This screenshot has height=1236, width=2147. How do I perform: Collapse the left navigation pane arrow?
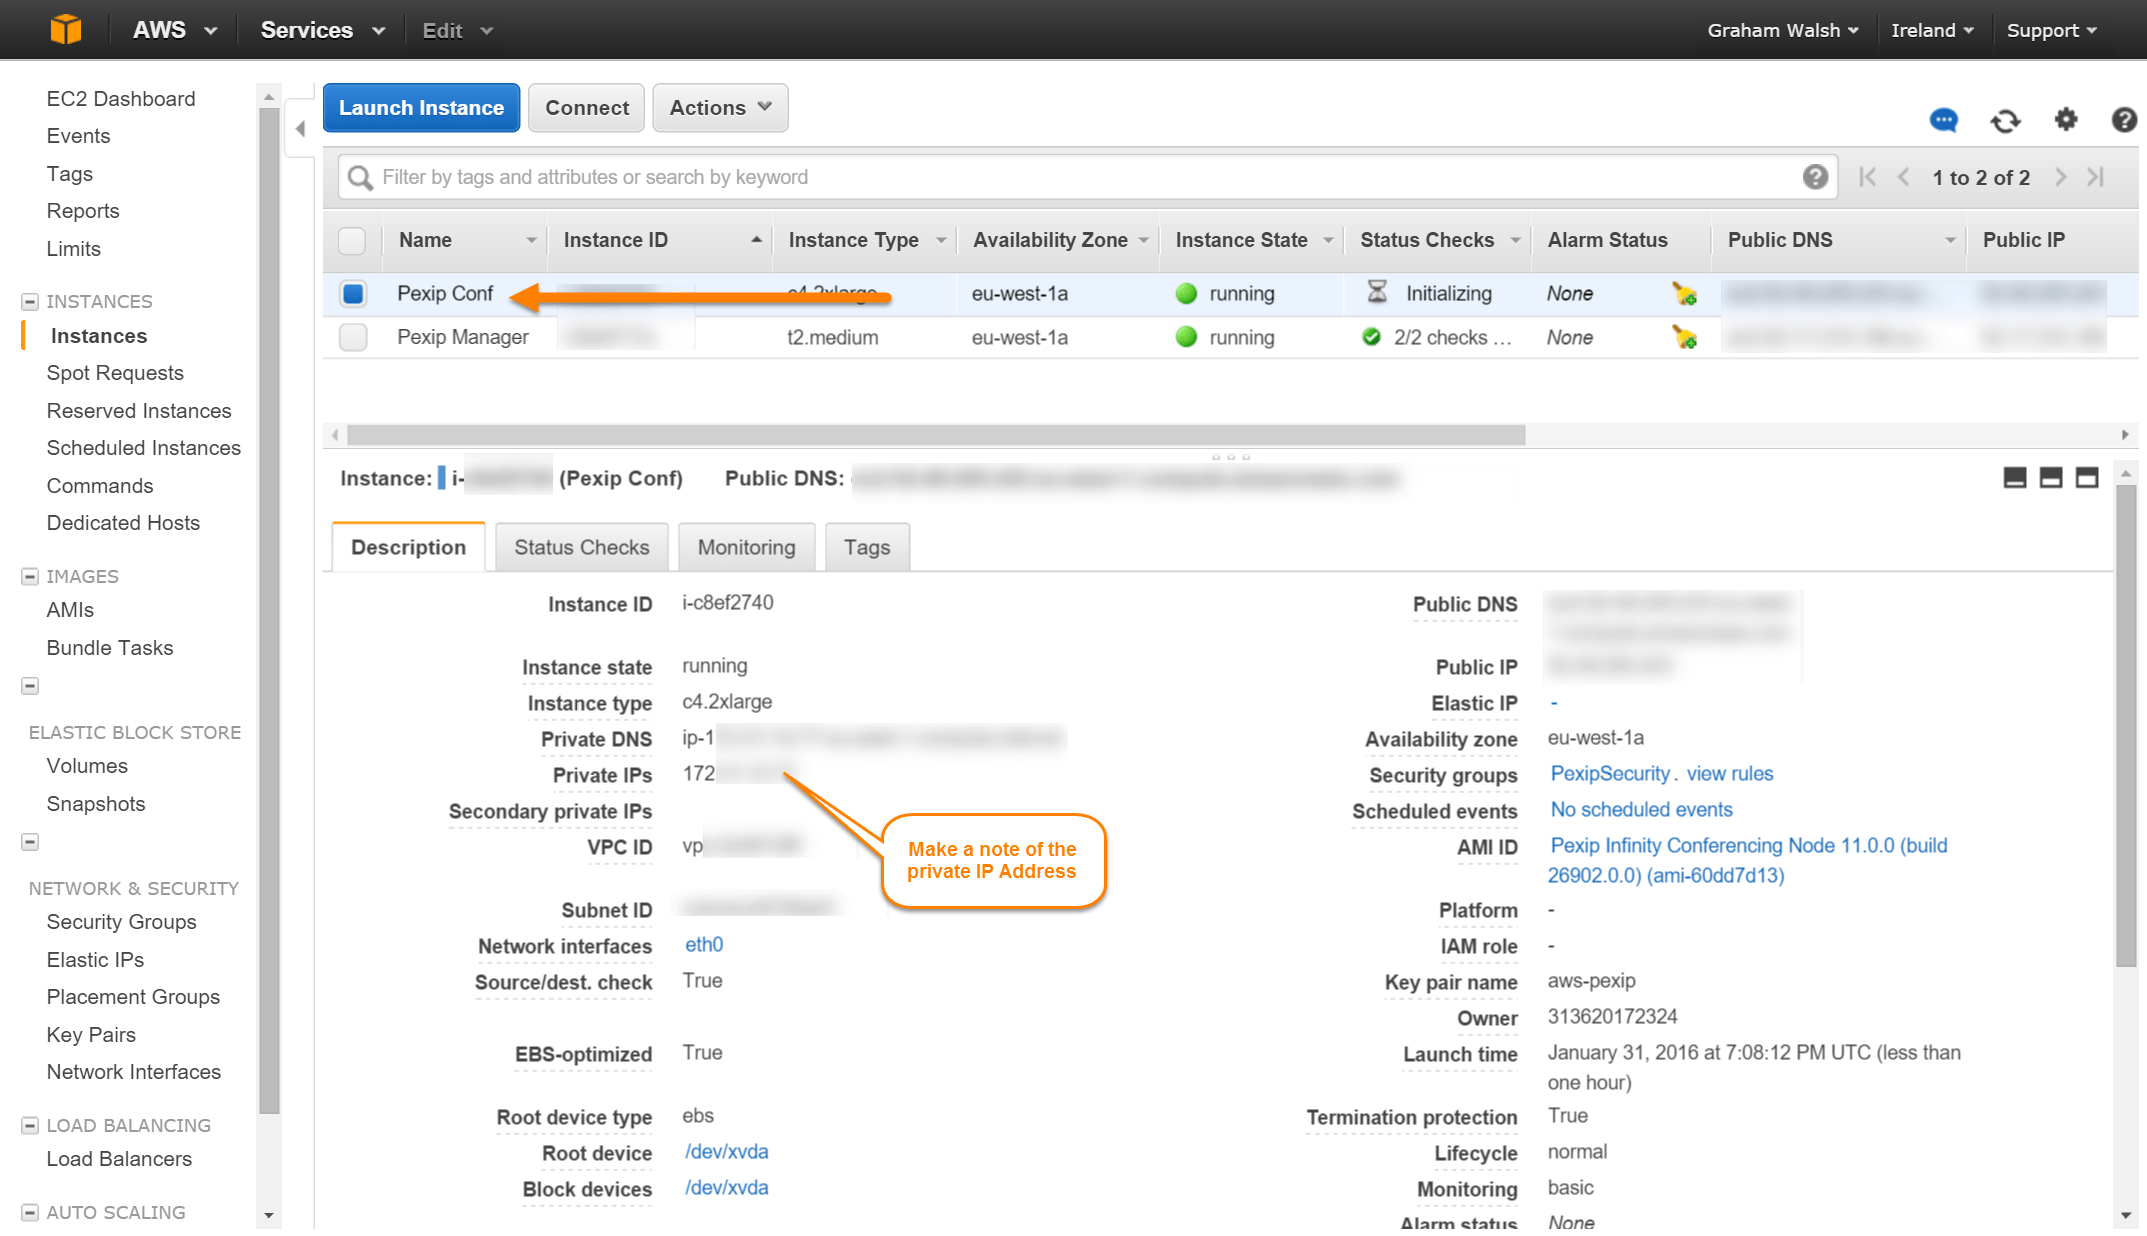point(301,128)
